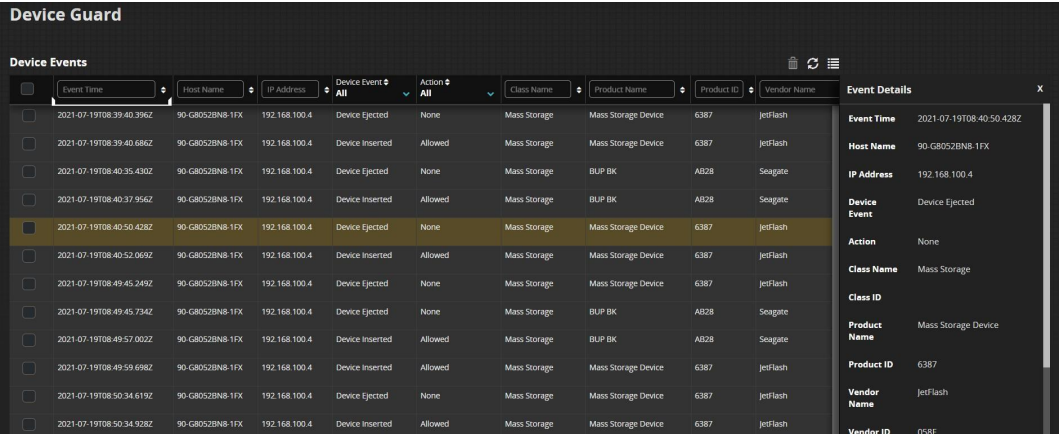This screenshot has width=1060, height=437.
Task: Sort by Action header arrows
Action: [446, 82]
